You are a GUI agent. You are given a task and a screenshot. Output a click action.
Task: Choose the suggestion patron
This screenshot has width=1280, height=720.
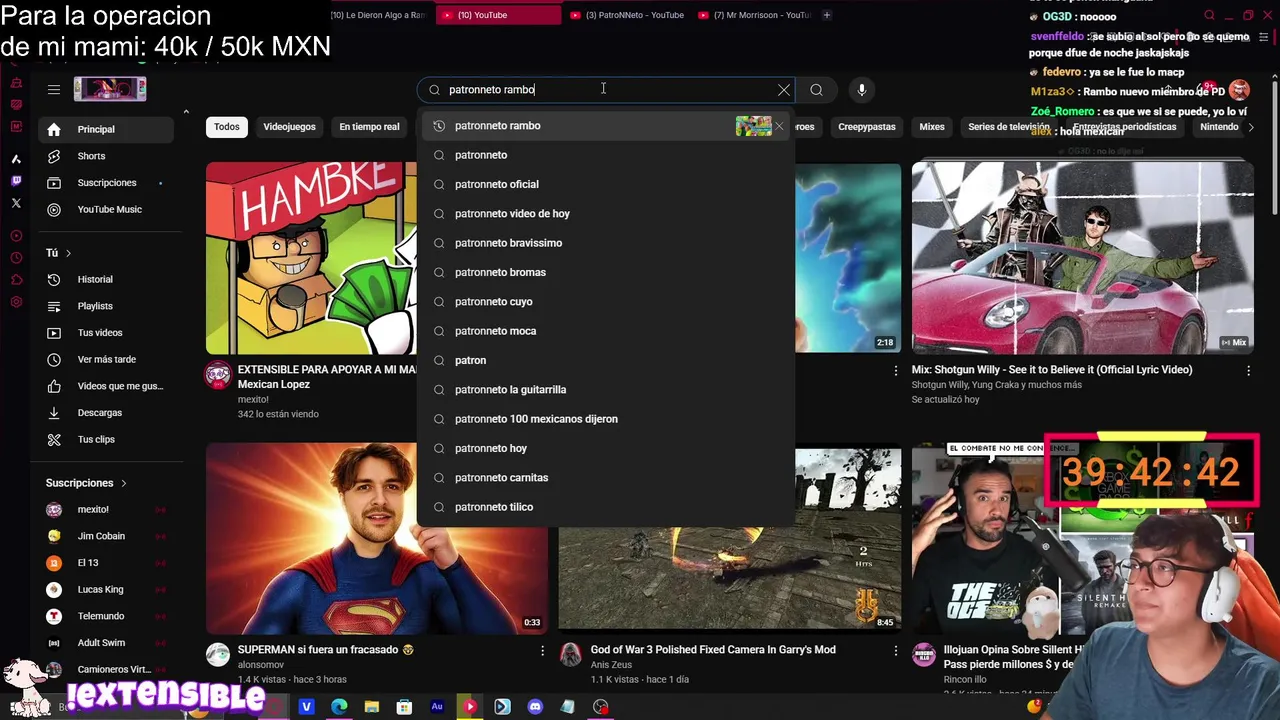click(x=606, y=360)
